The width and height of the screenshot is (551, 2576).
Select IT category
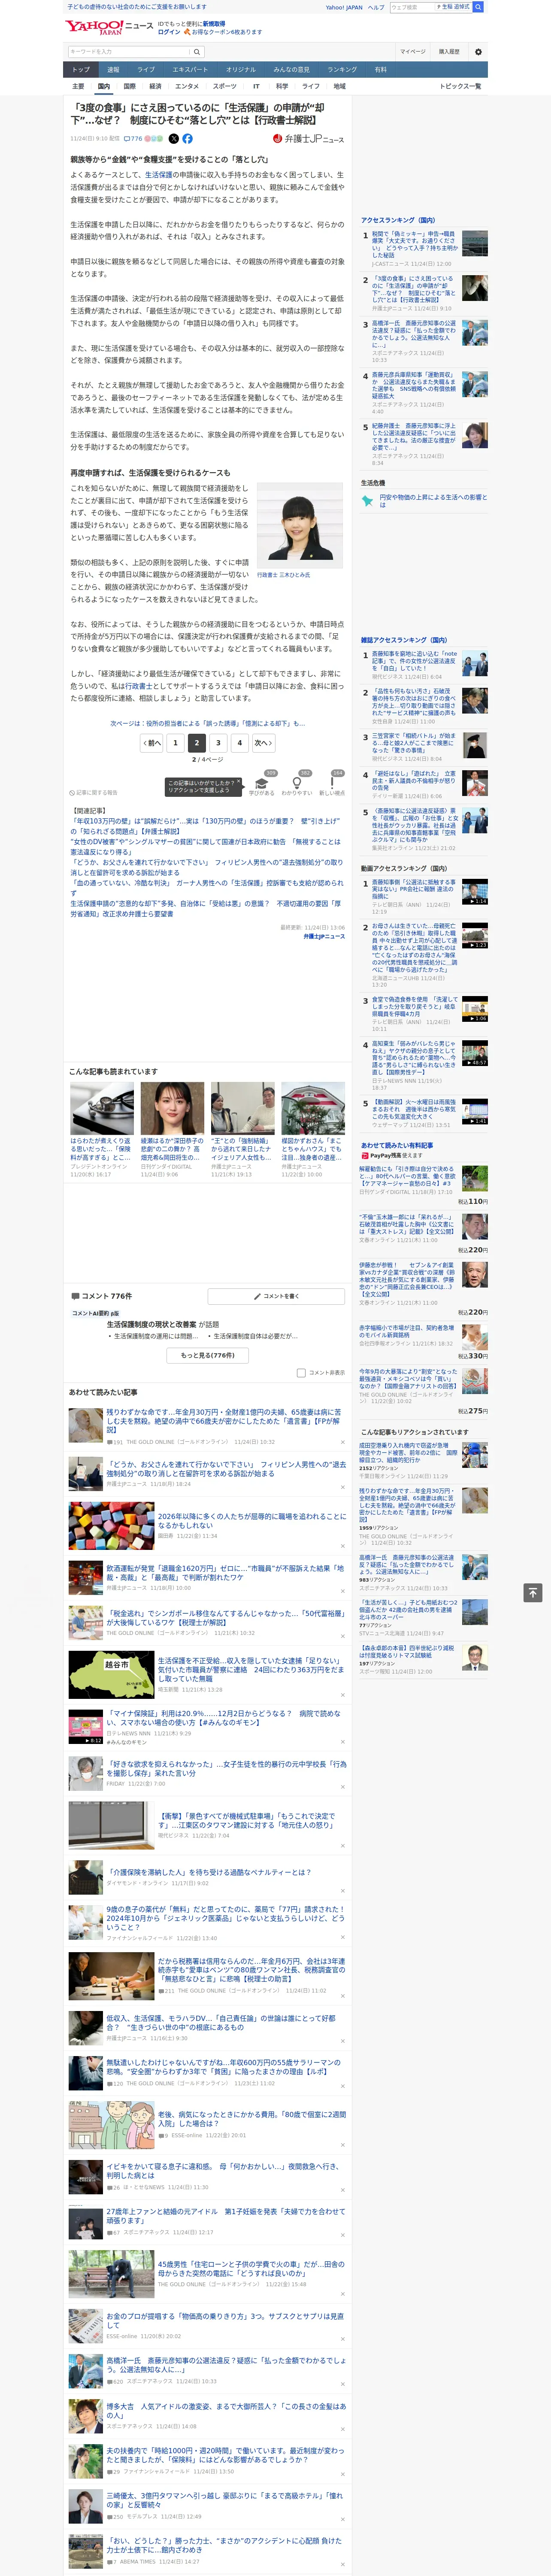[x=256, y=86]
